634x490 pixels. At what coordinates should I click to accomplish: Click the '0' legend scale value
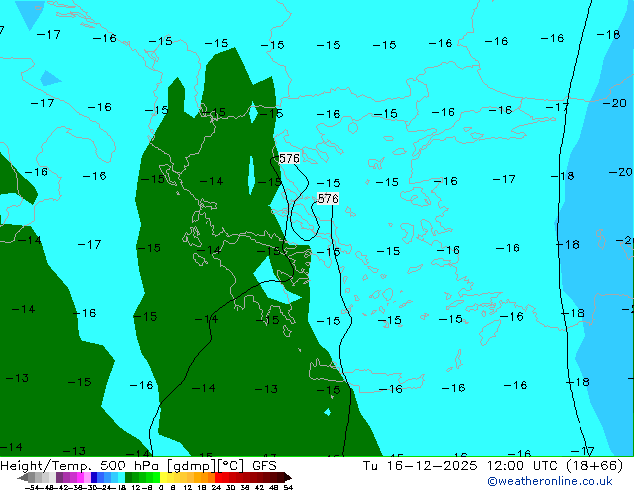click(x=161, y=487)
